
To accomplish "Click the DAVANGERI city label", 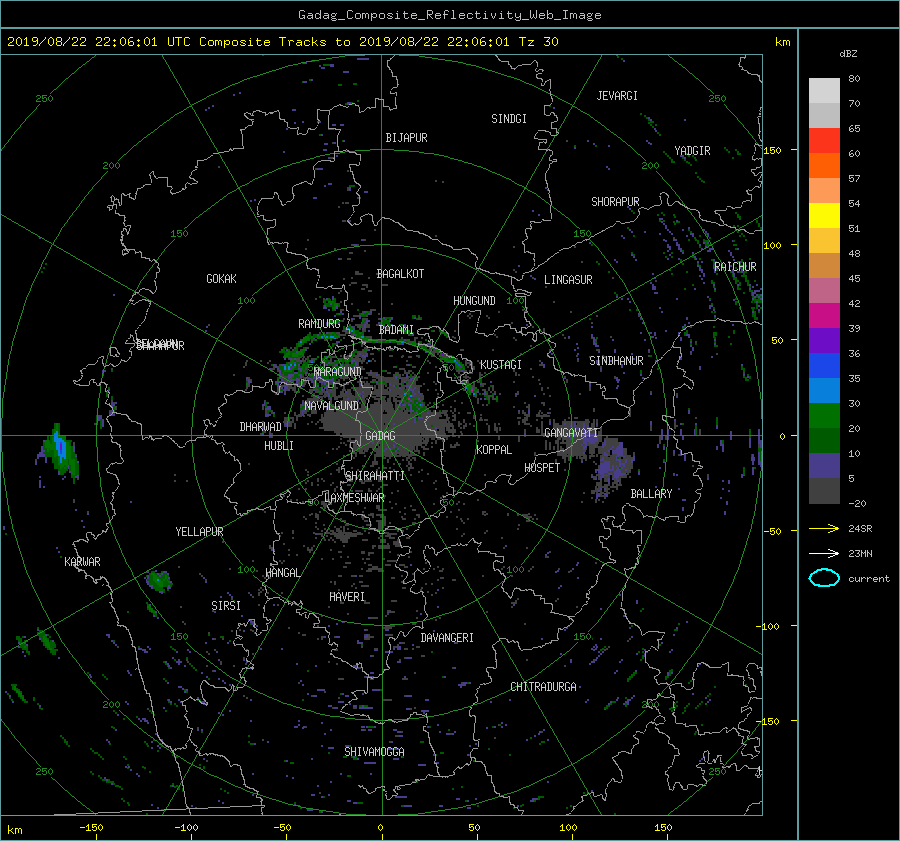I will click(447, 638).
